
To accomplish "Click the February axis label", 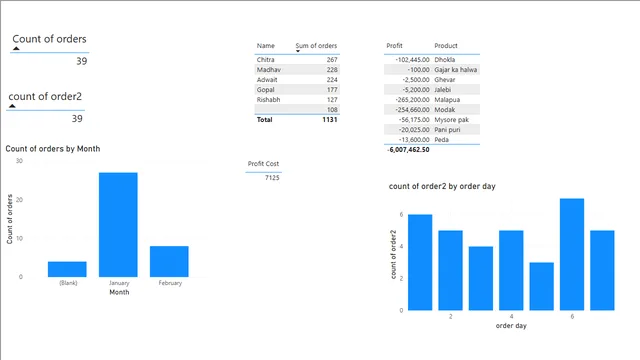I will click(170, 283).
